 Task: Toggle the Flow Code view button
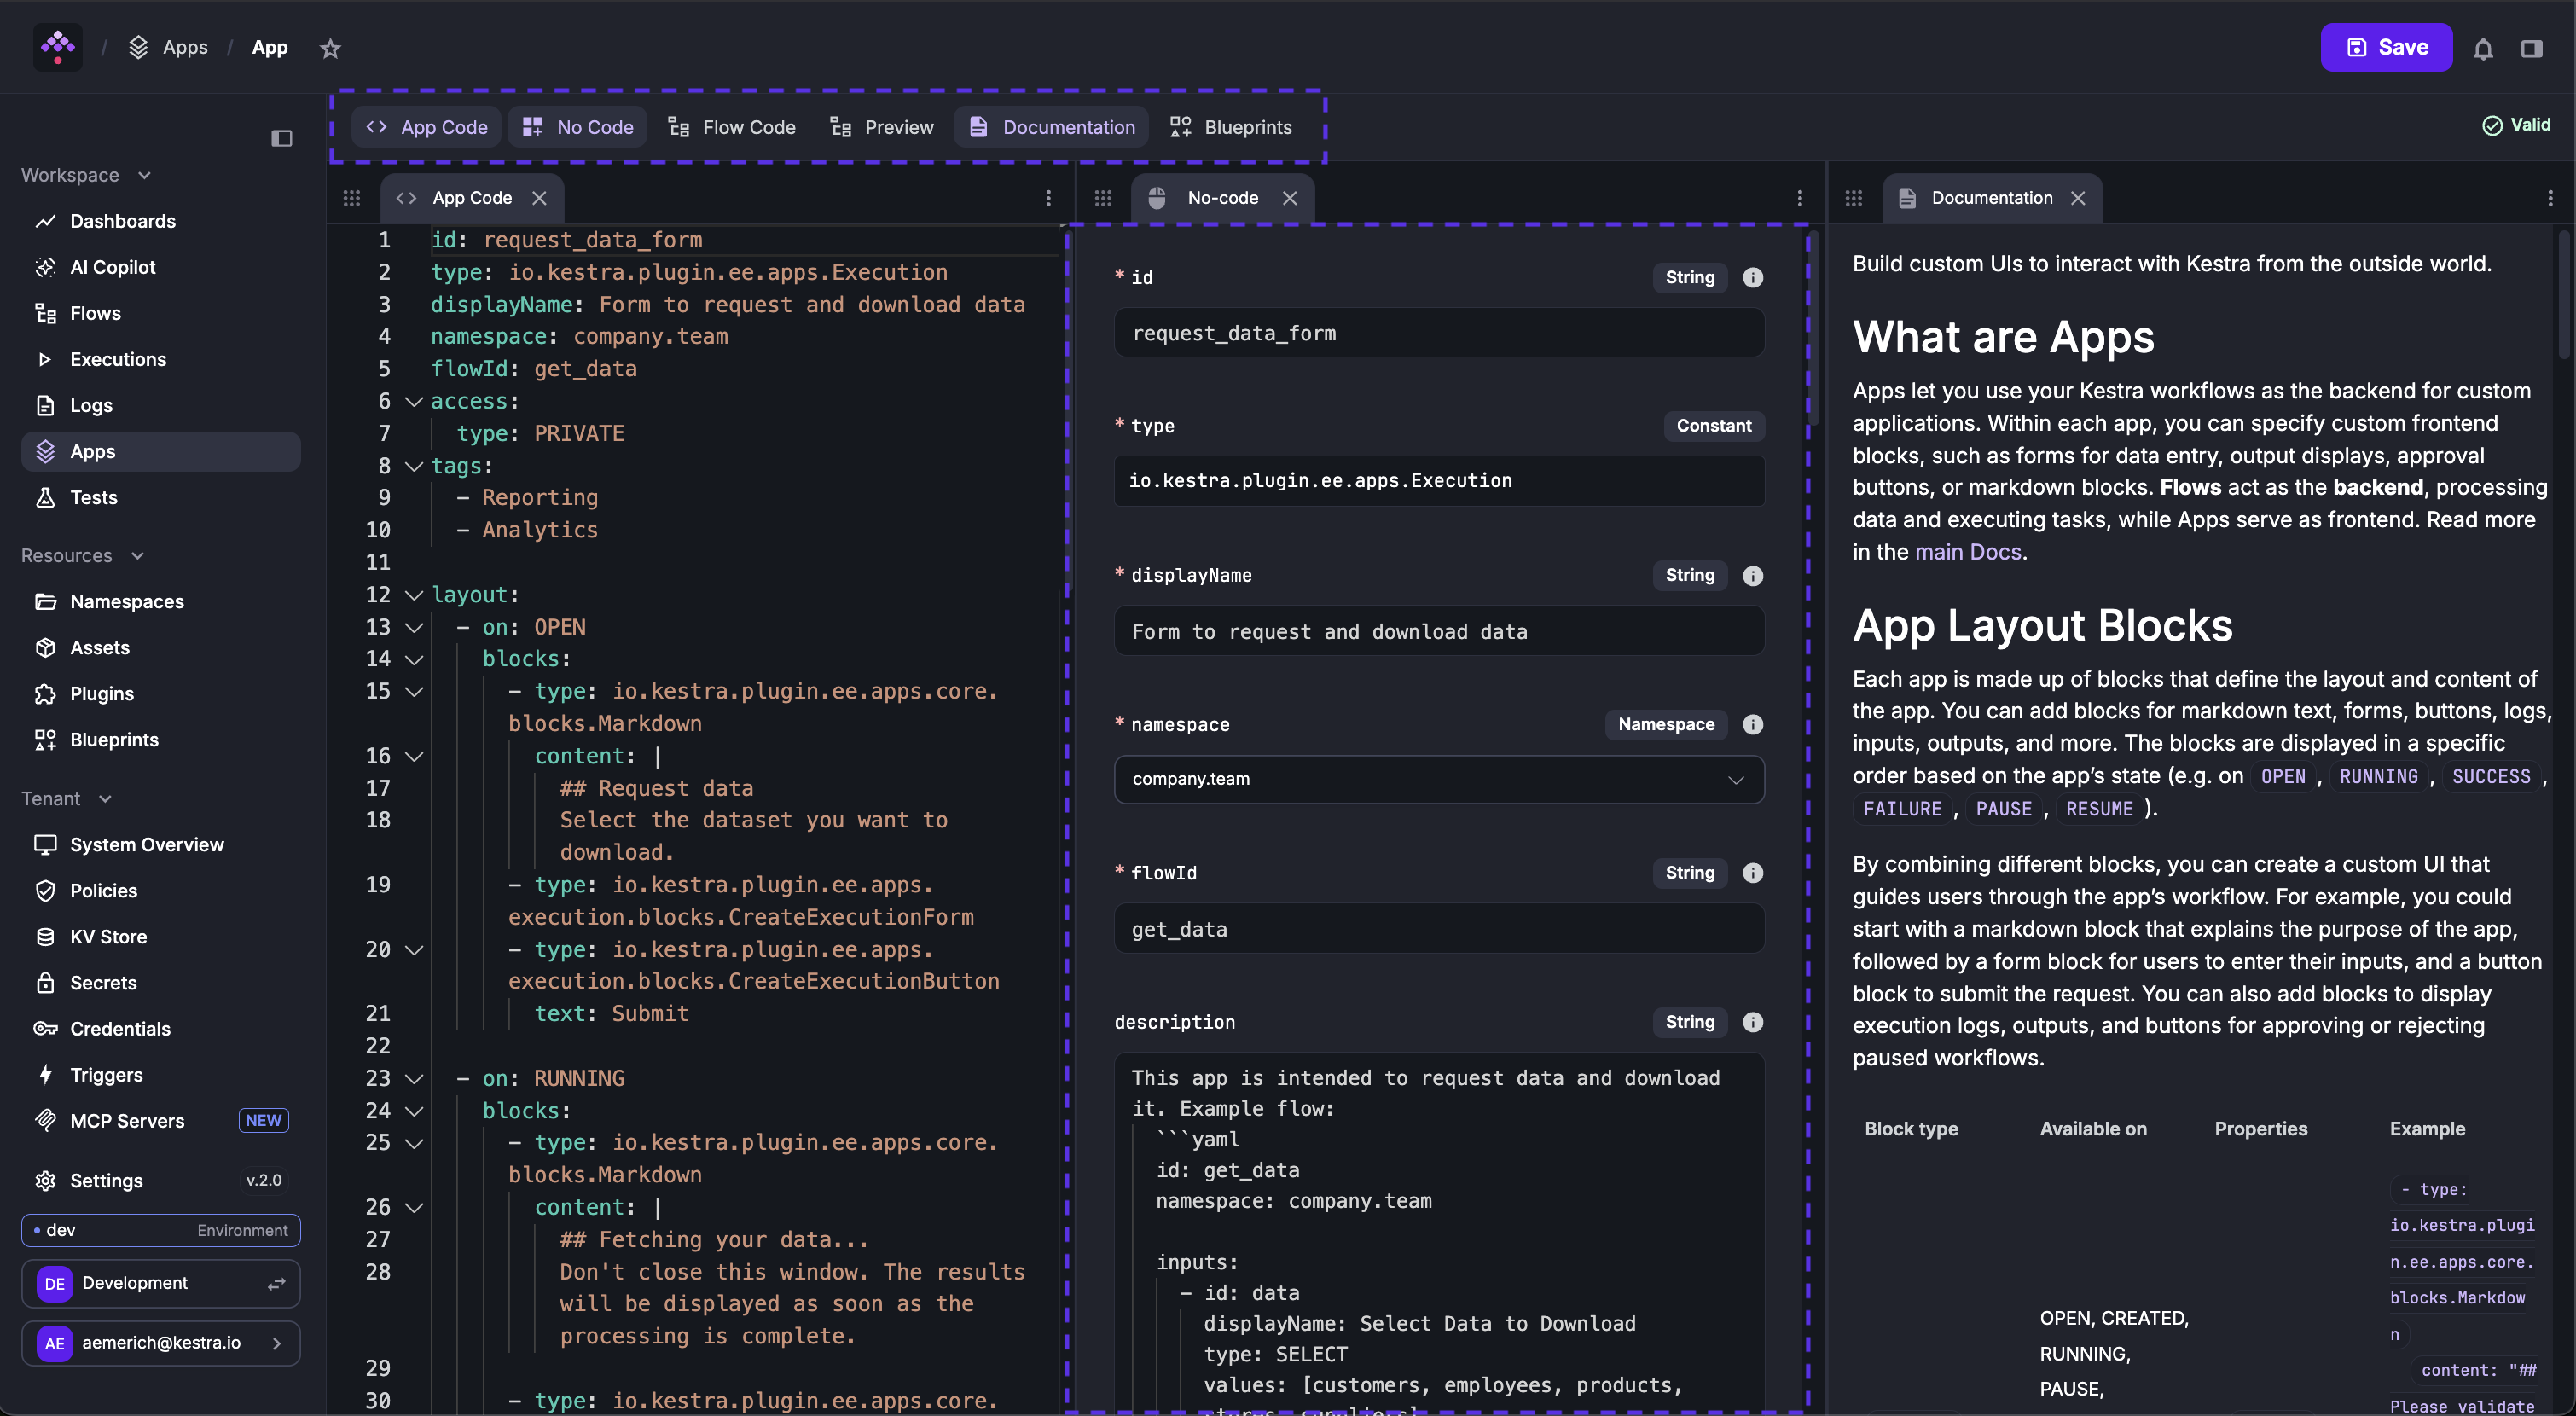732,127
